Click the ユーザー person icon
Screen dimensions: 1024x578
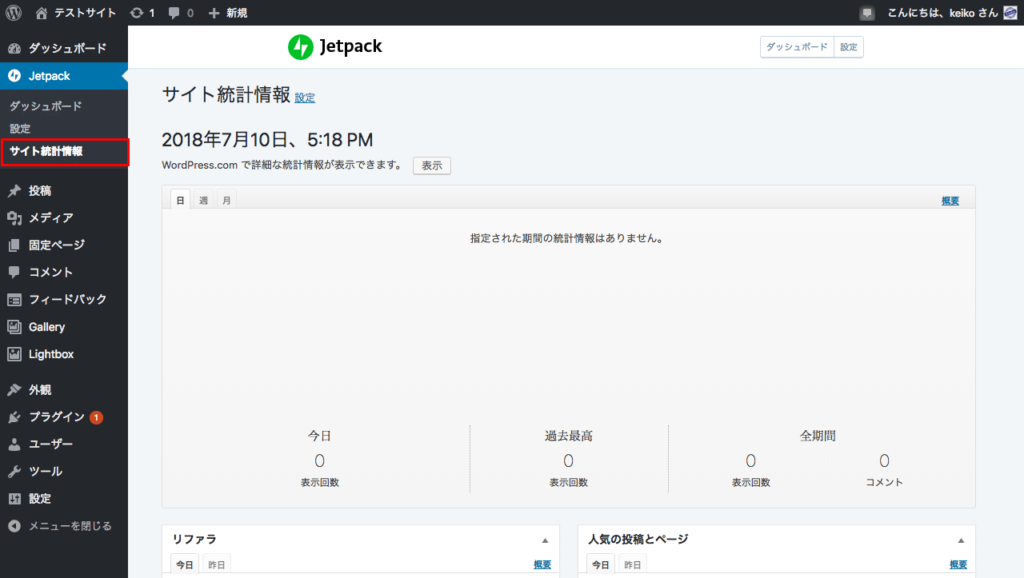[x=14, y=444]
